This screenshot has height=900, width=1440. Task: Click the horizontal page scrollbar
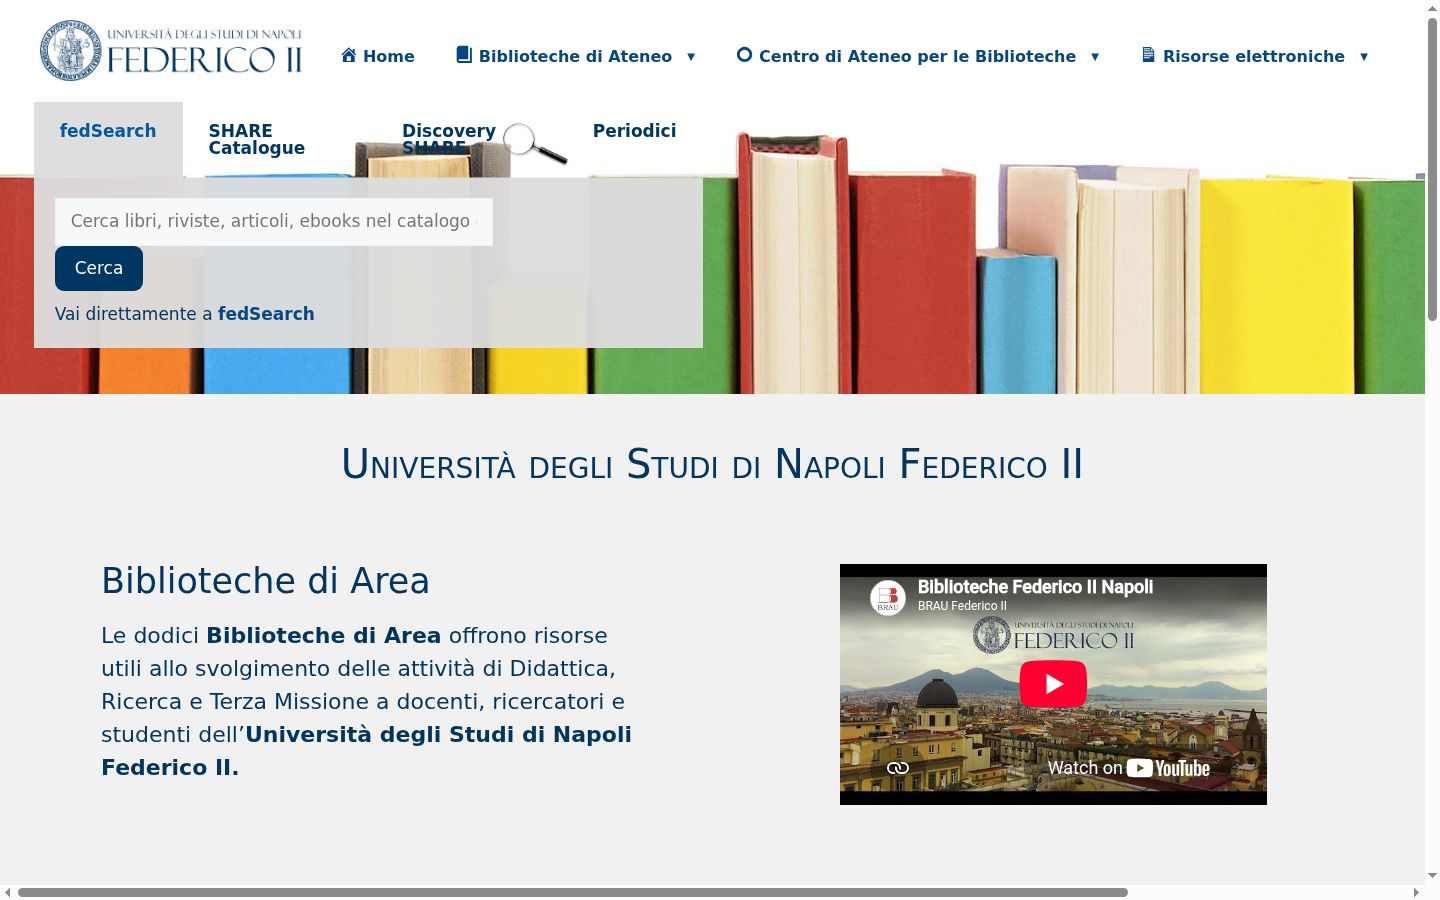573,892
